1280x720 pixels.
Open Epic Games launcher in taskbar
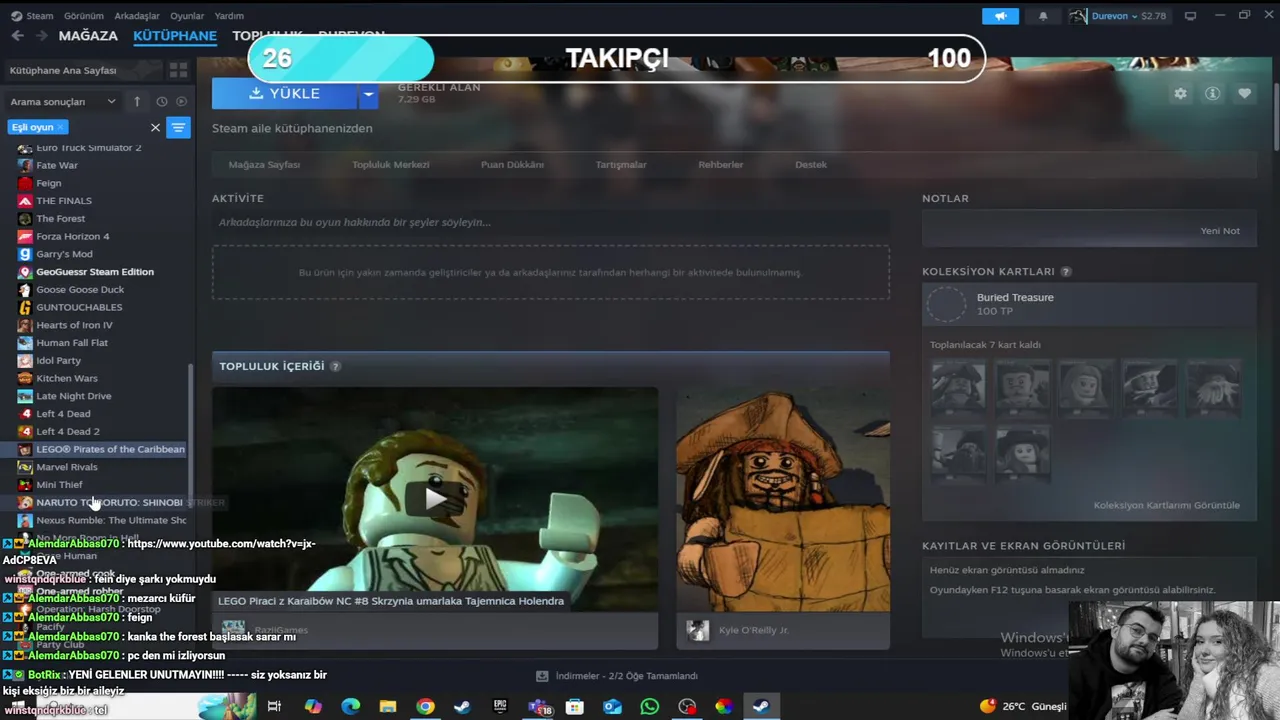[500, 706]
